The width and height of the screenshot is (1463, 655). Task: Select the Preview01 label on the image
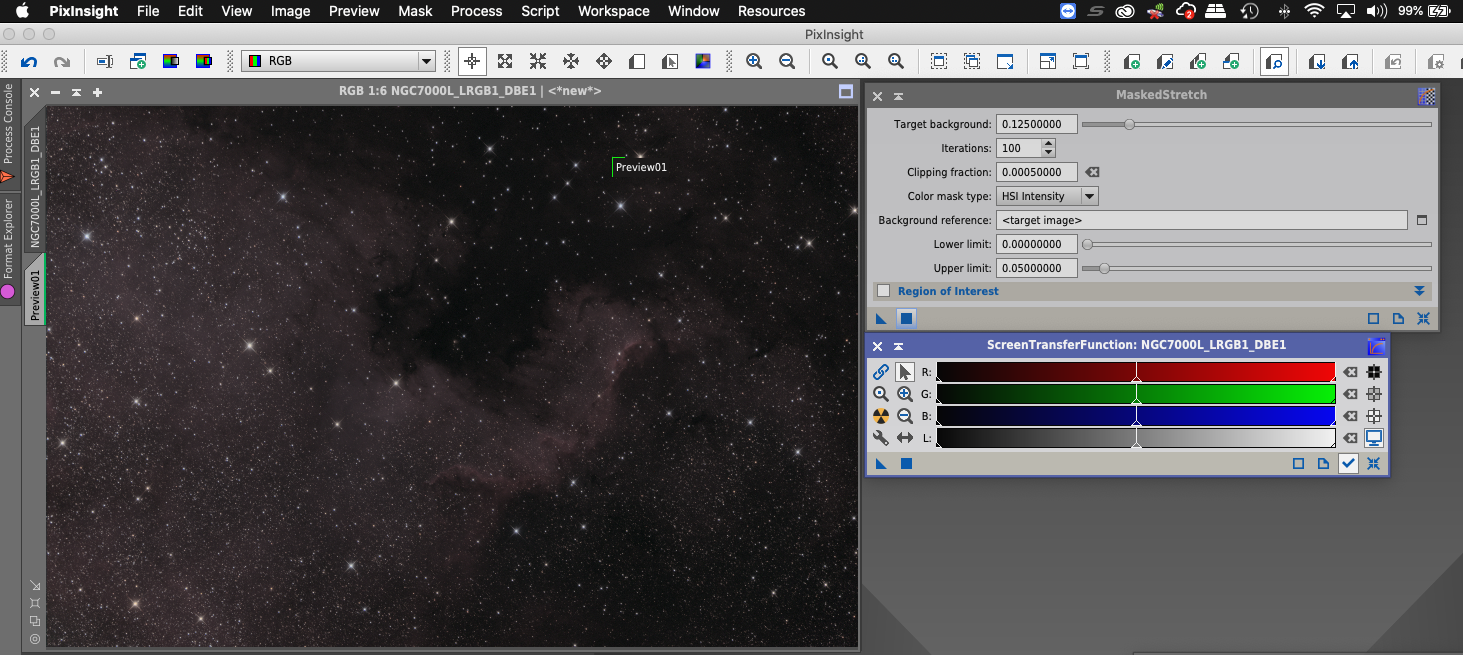[x=640, y=167]
